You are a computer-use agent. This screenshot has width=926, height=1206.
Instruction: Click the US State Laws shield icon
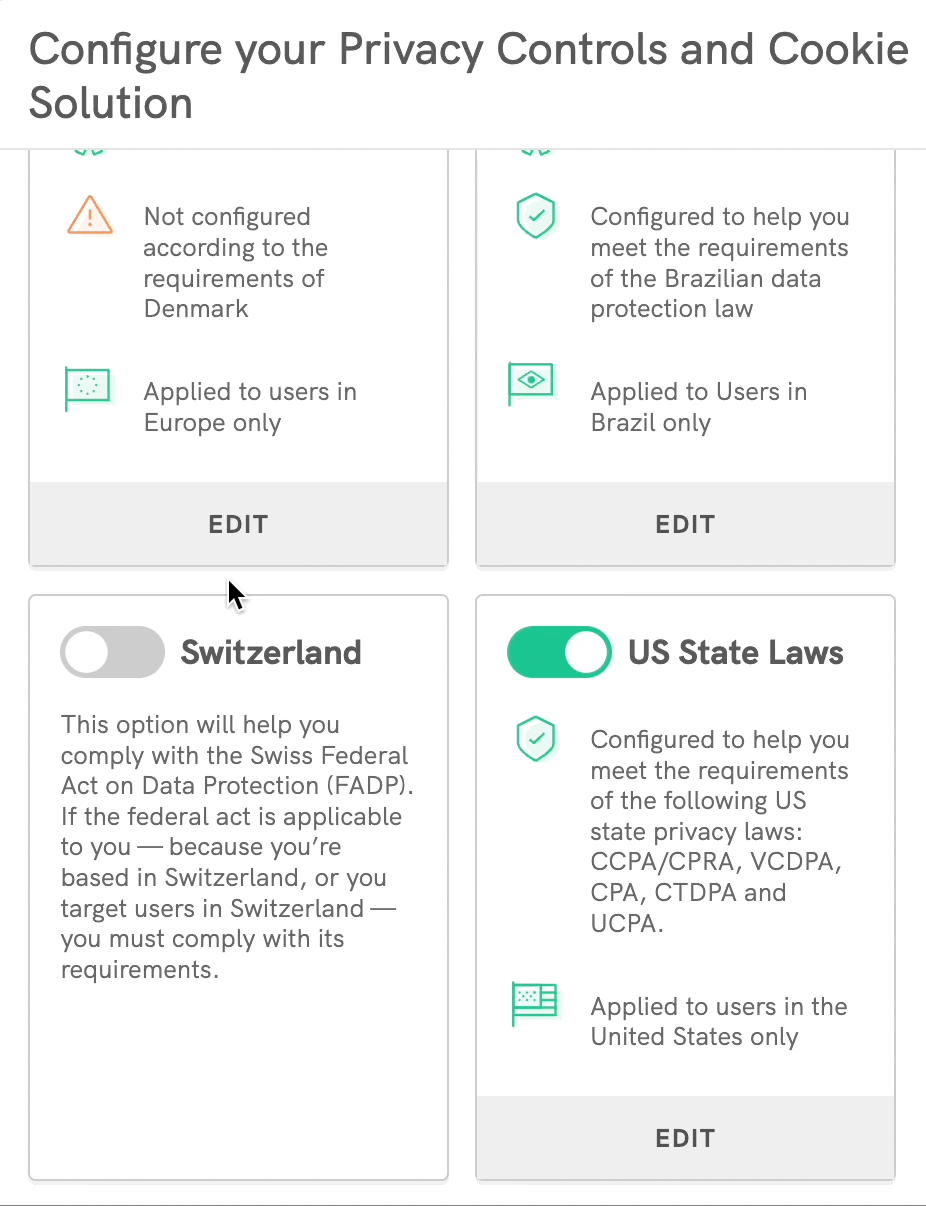535,739
